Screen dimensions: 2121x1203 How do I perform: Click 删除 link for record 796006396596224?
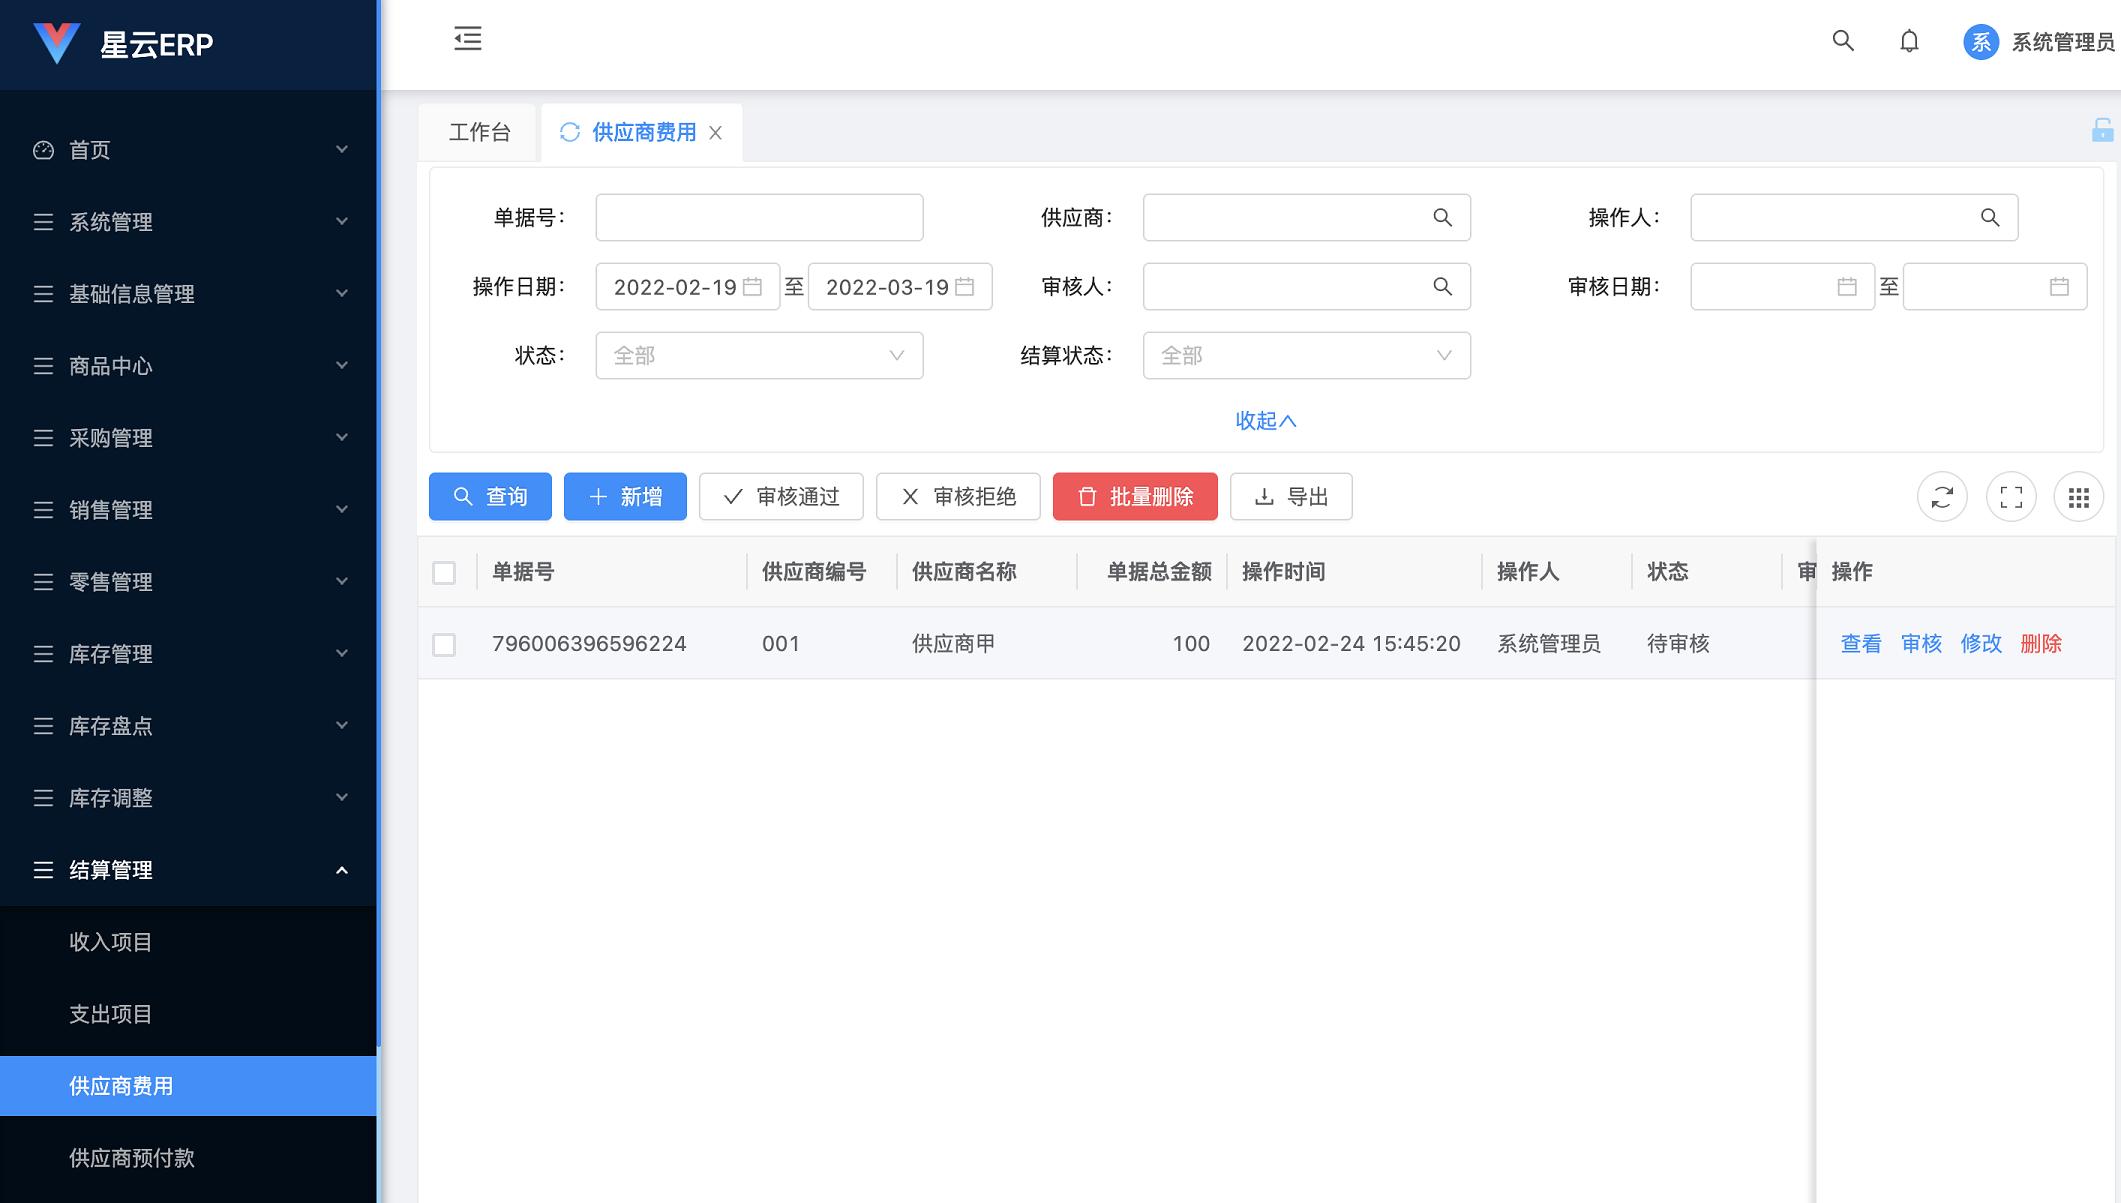(x=2041, y=642)
